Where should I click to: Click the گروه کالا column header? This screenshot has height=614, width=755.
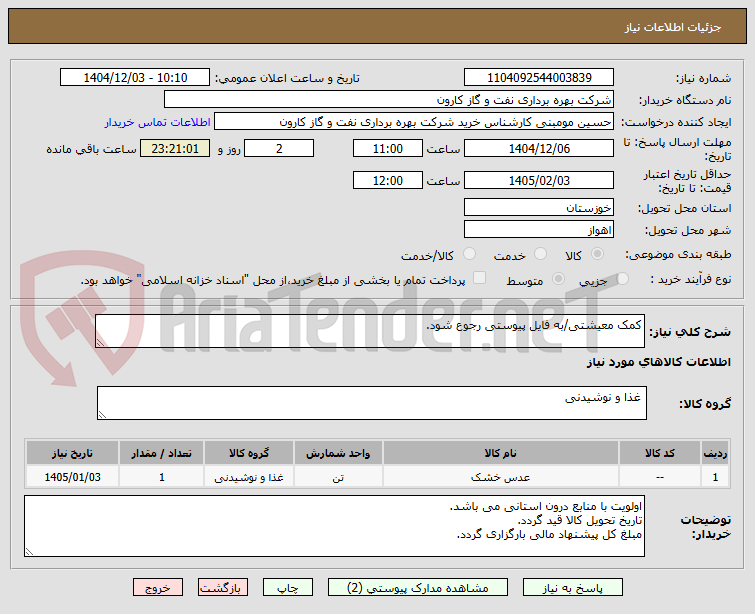[x=248, y=453]
